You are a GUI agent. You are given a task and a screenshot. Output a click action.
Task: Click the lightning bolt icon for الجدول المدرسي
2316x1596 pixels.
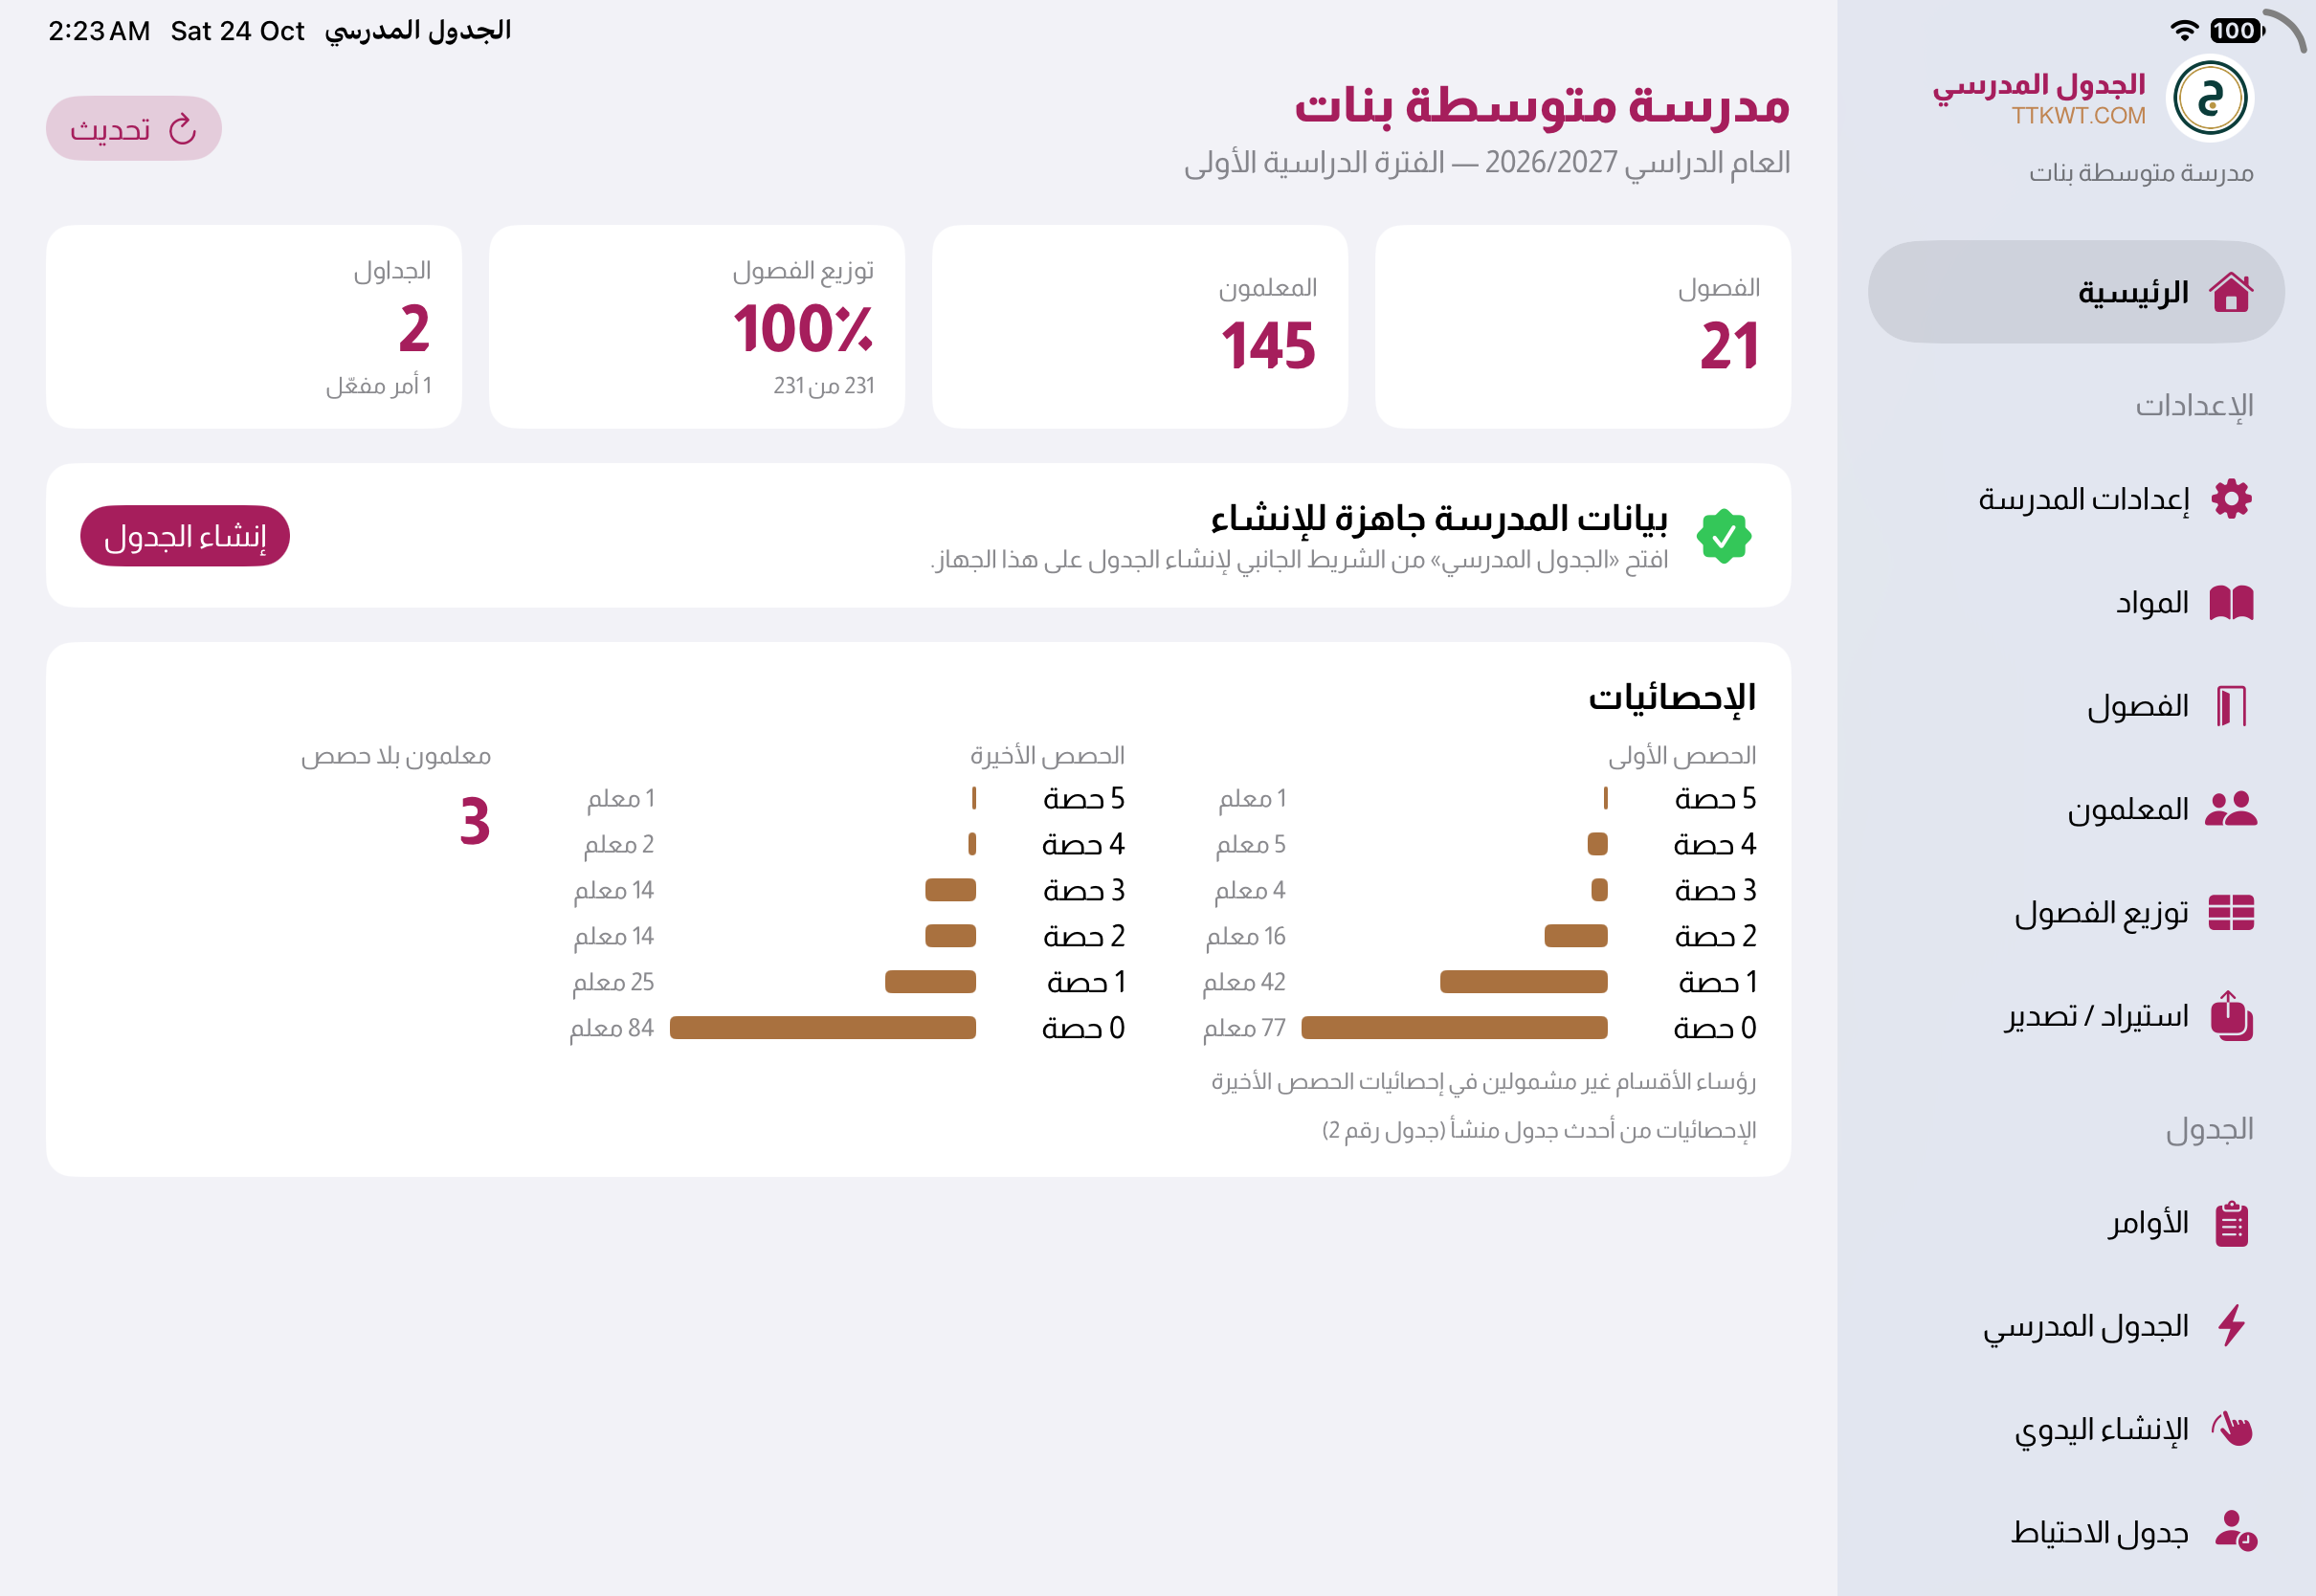(2231, 1326)
